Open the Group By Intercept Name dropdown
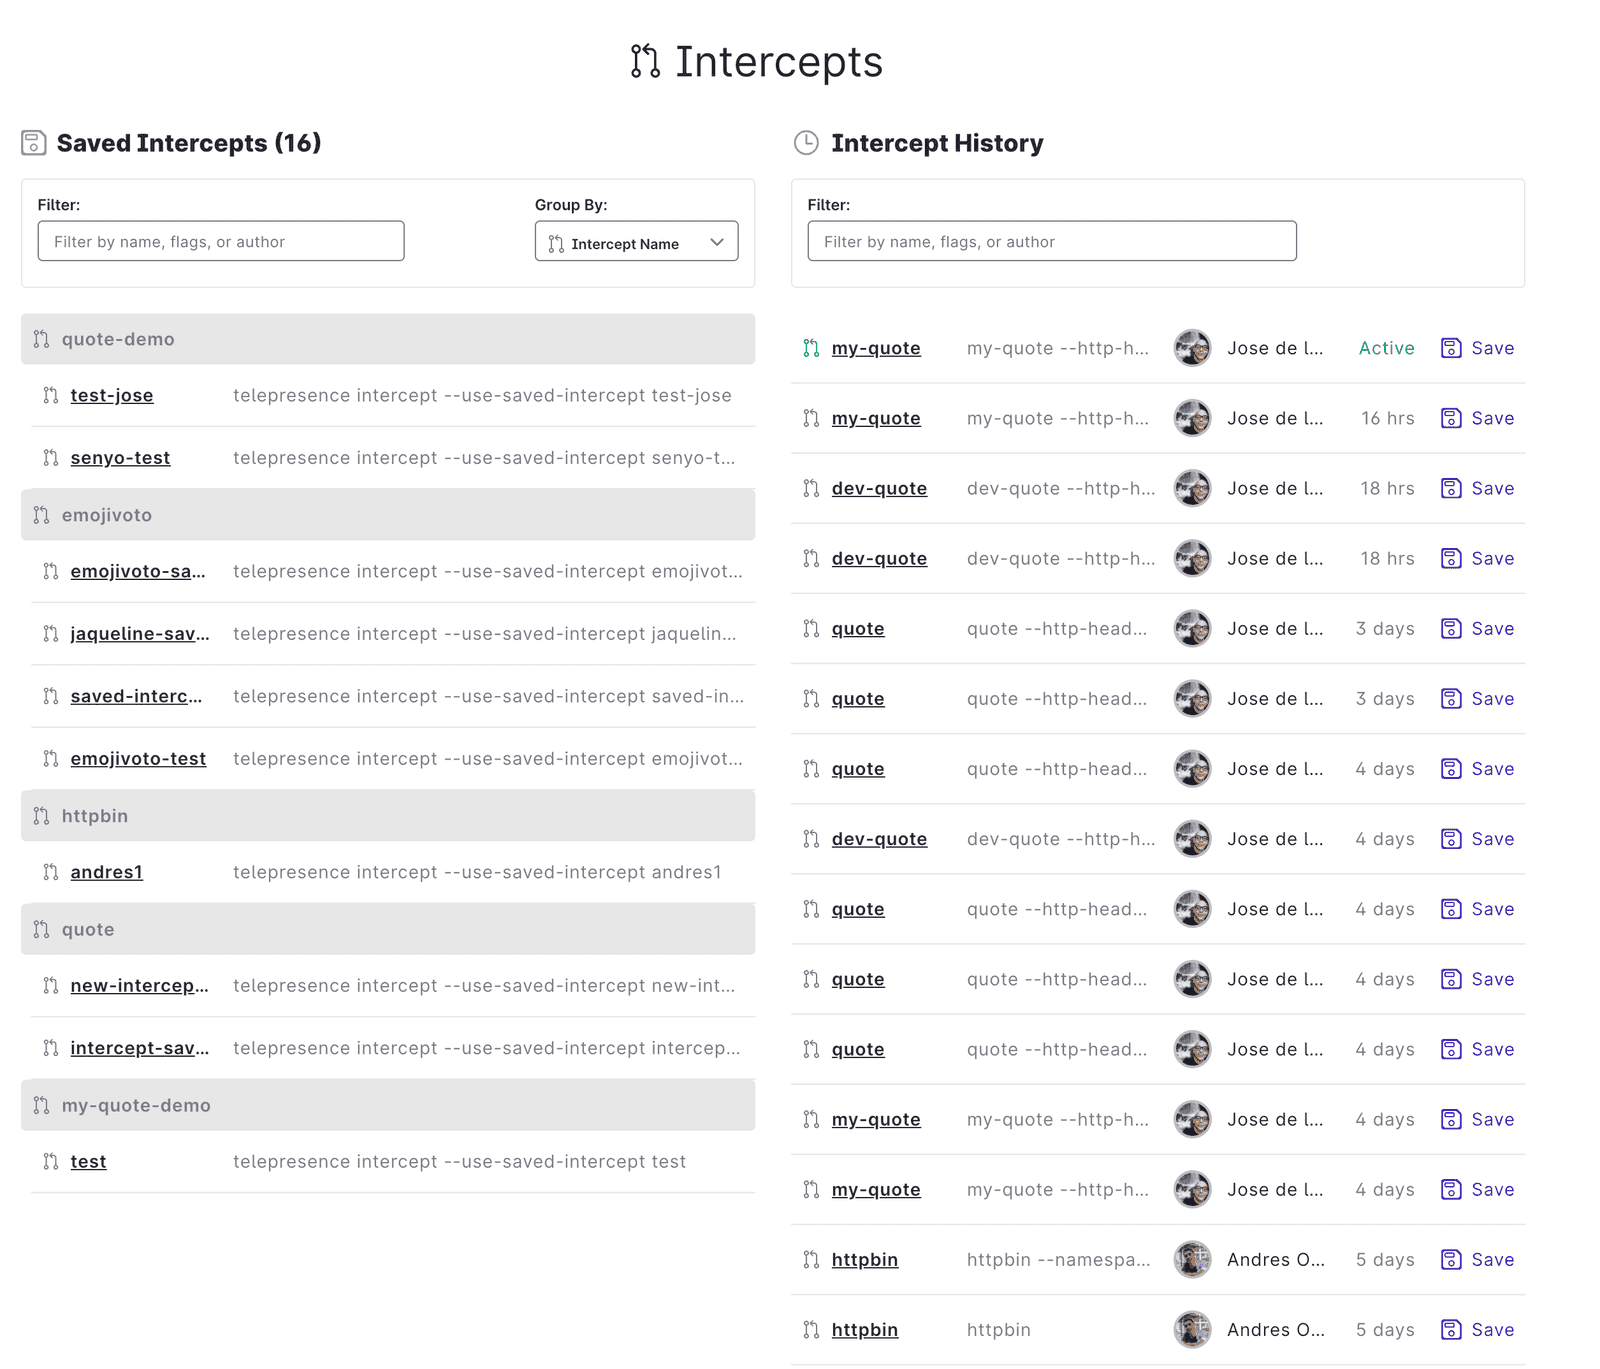 point(636,242)
